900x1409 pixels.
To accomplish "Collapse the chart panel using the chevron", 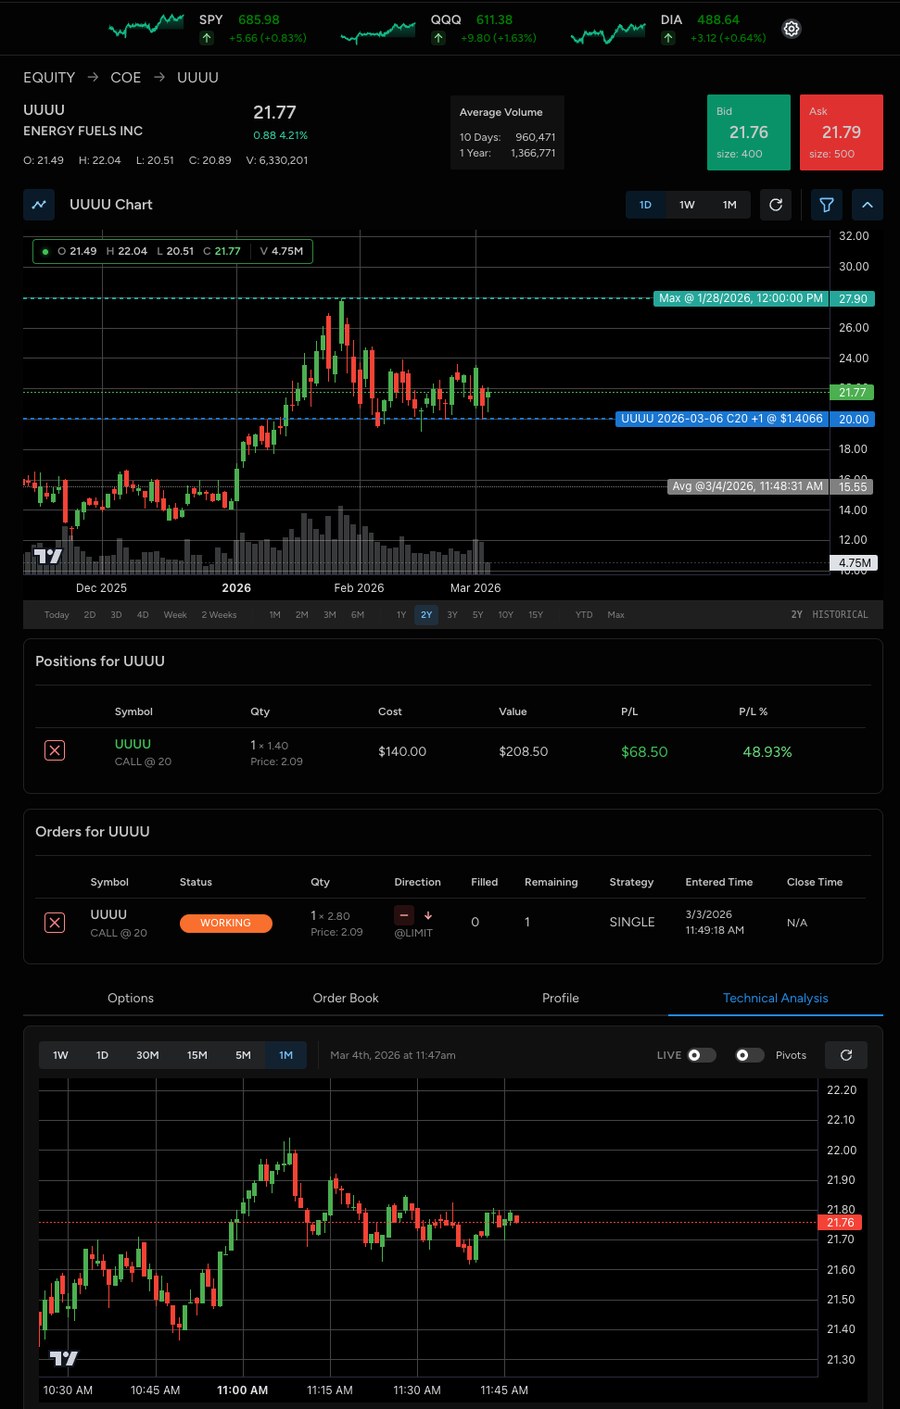I will click(867, 204).
